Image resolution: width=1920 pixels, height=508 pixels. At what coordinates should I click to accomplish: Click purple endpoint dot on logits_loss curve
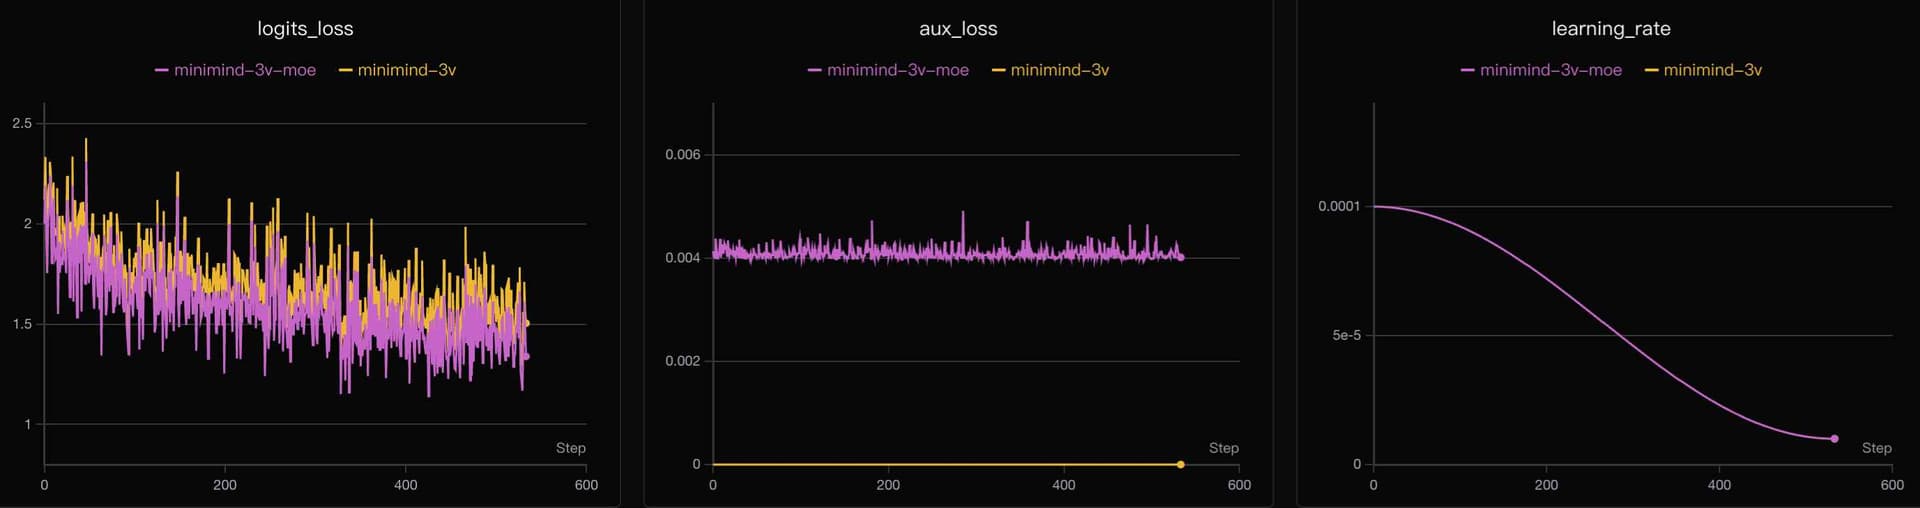click(x=526, y=357)
